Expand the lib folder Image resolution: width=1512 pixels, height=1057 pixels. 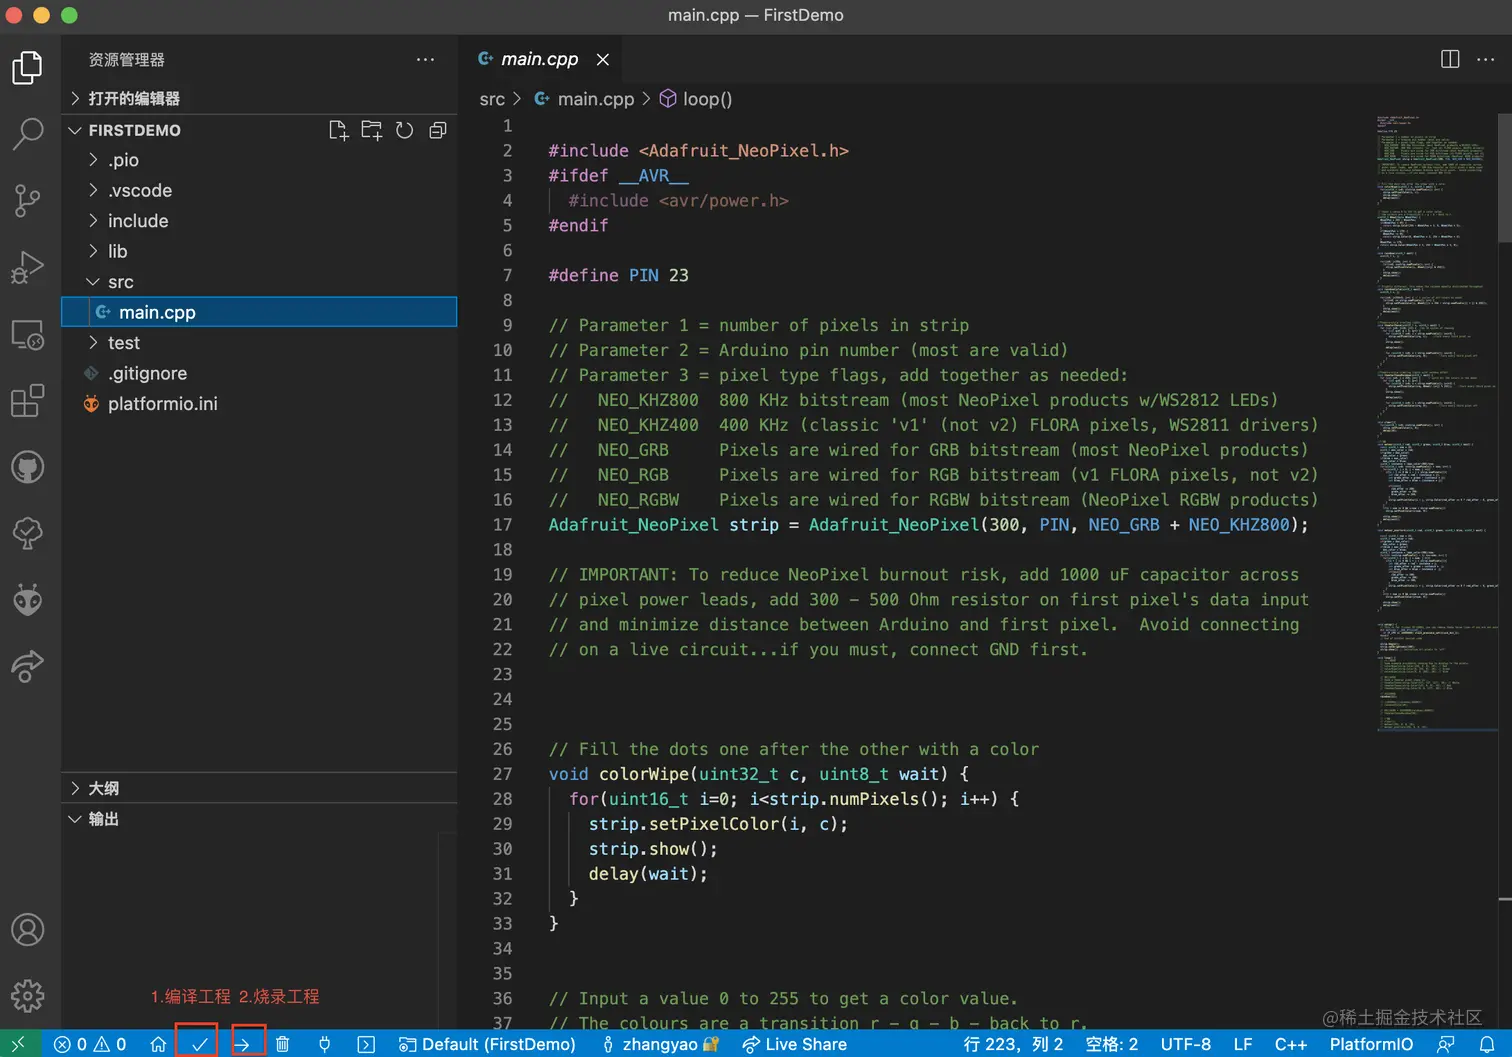coord(258,251)
